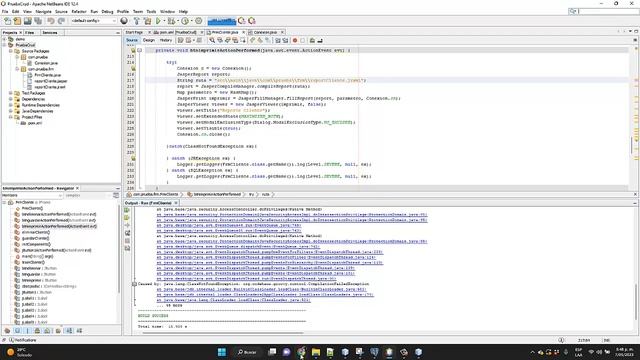
Task: Toggle Show Static Members filter in Navigator
Action: (x=27, y=331)
